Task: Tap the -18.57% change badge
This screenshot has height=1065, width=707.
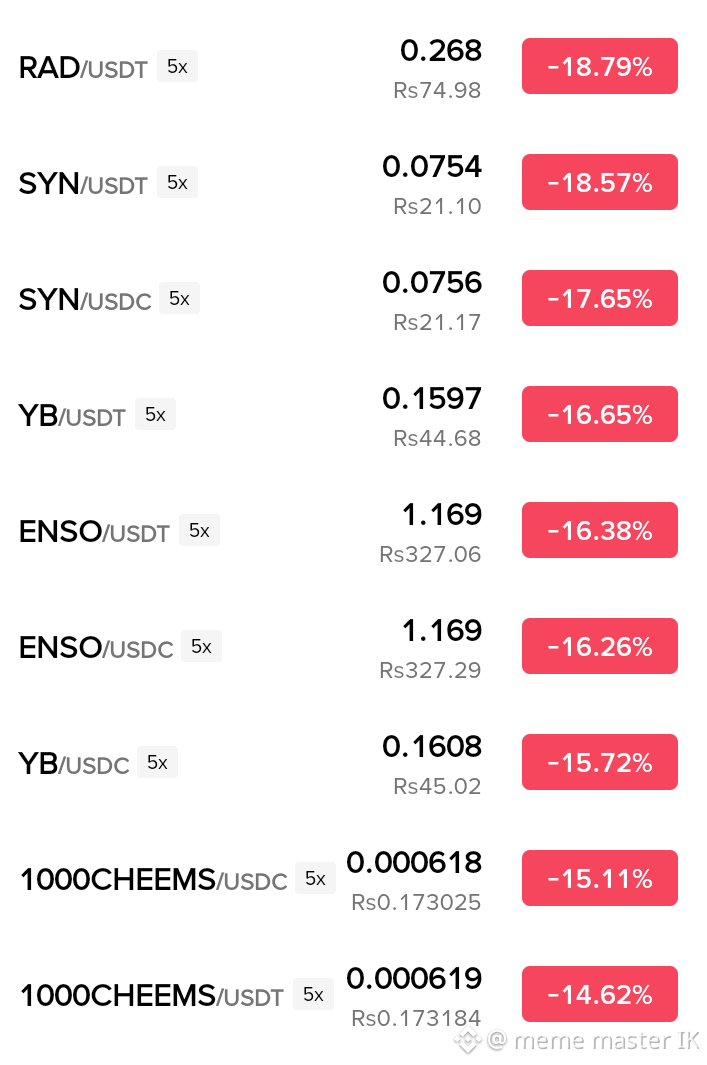Action: coord(600,182)
